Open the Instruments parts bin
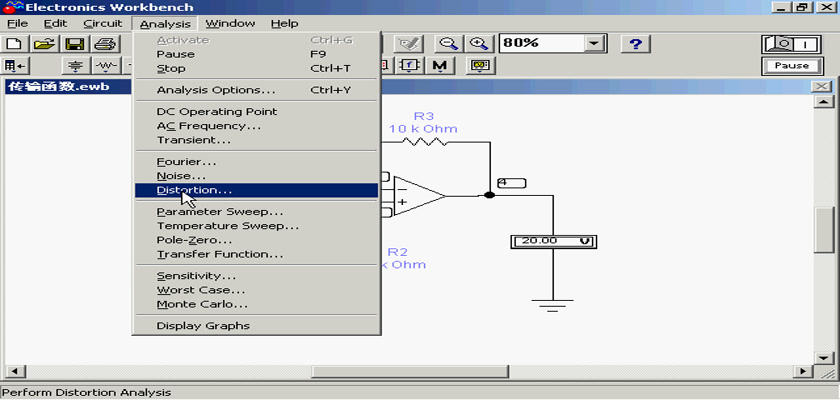Viewport: 840px width, 400px height. click(x=481, y=66)
